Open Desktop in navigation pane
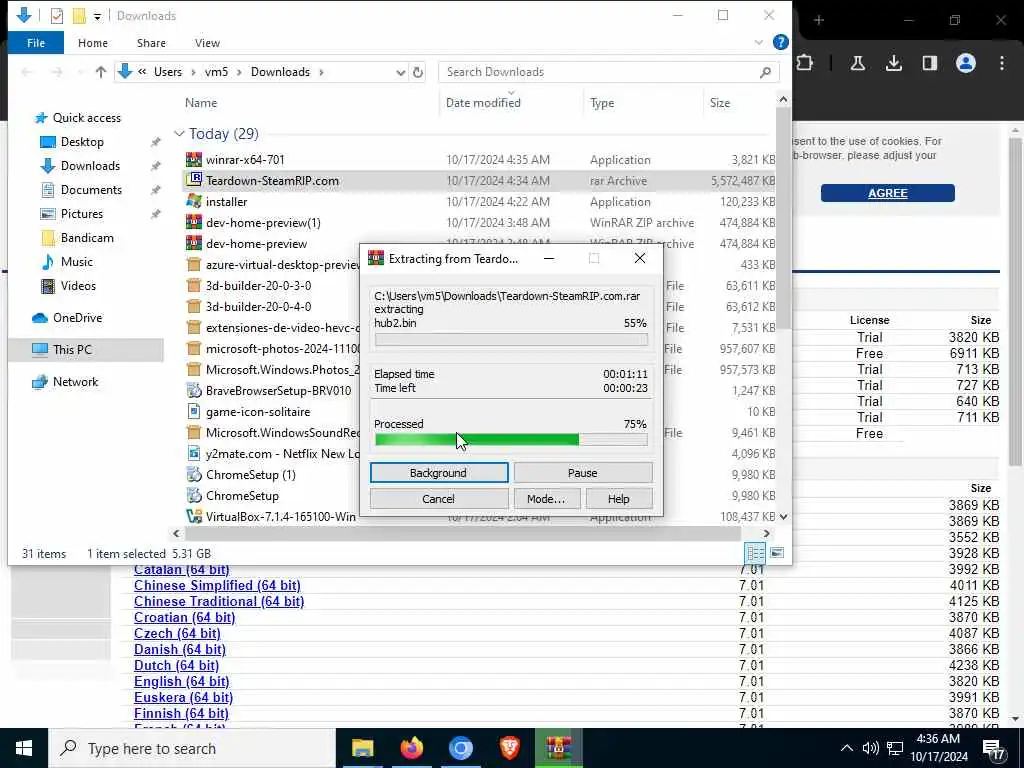 click(x=82, y=142)
